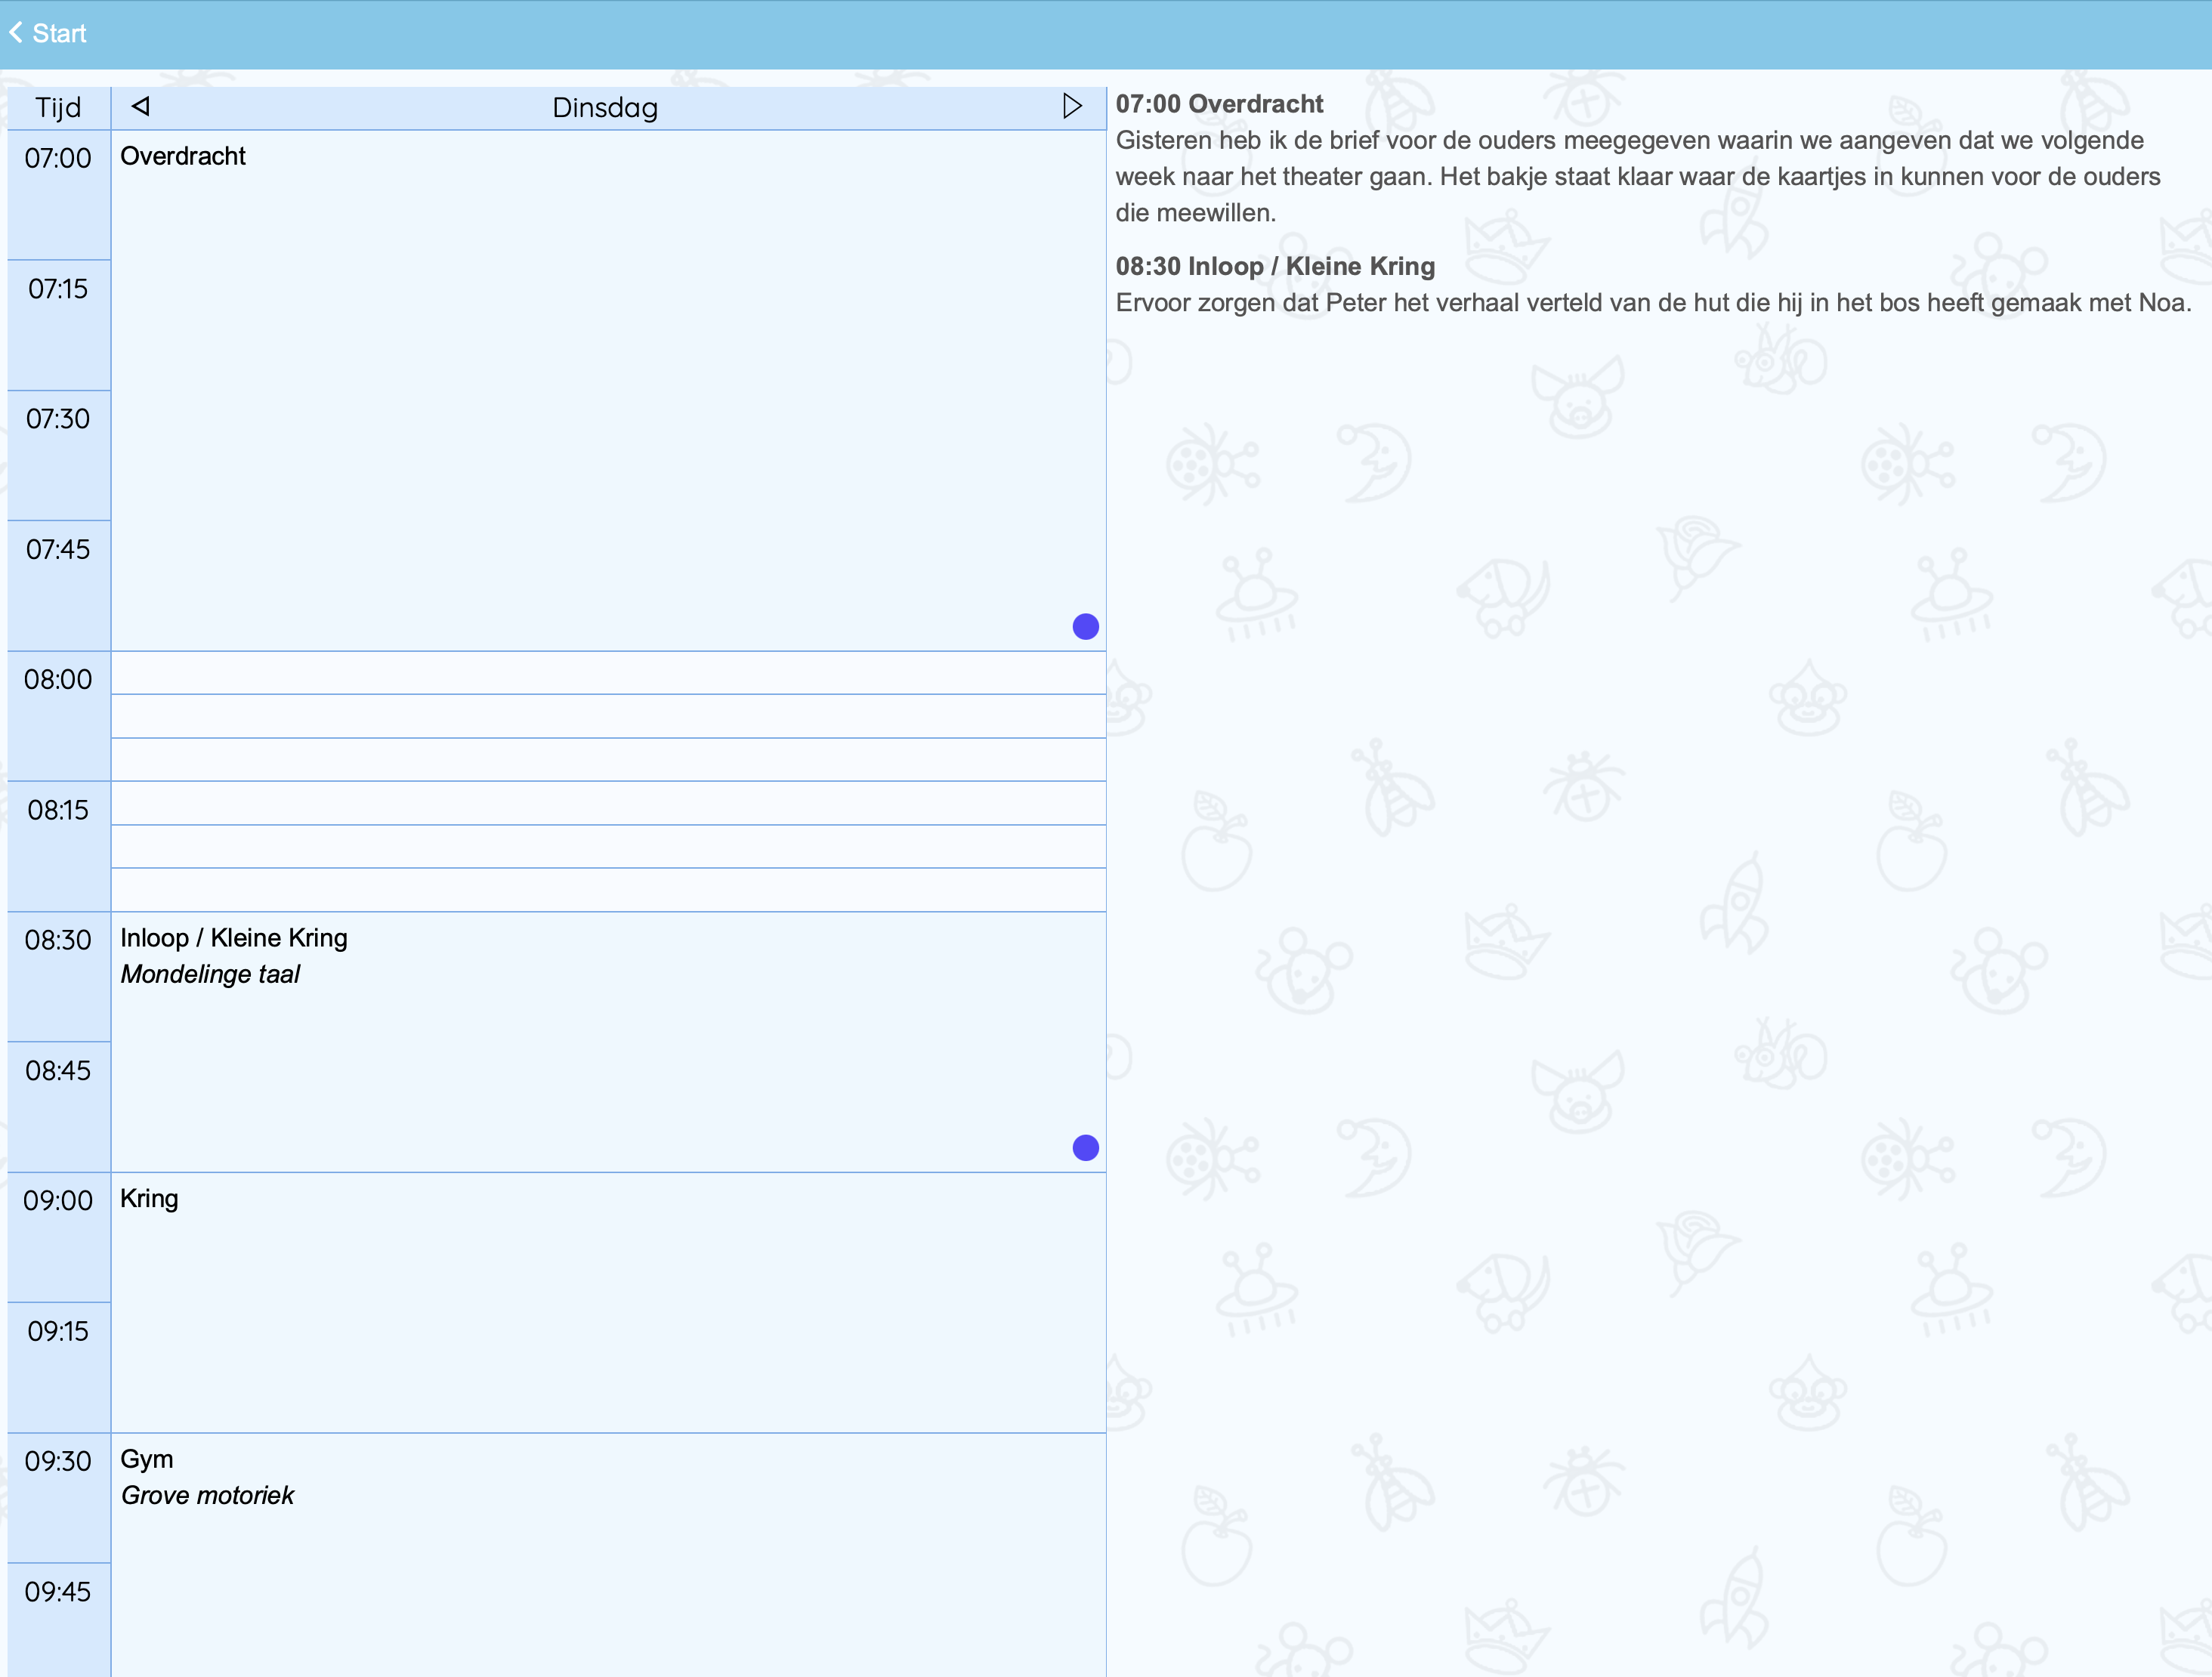Click the Mondelinge taal subtitle

(x=210, y=974)
